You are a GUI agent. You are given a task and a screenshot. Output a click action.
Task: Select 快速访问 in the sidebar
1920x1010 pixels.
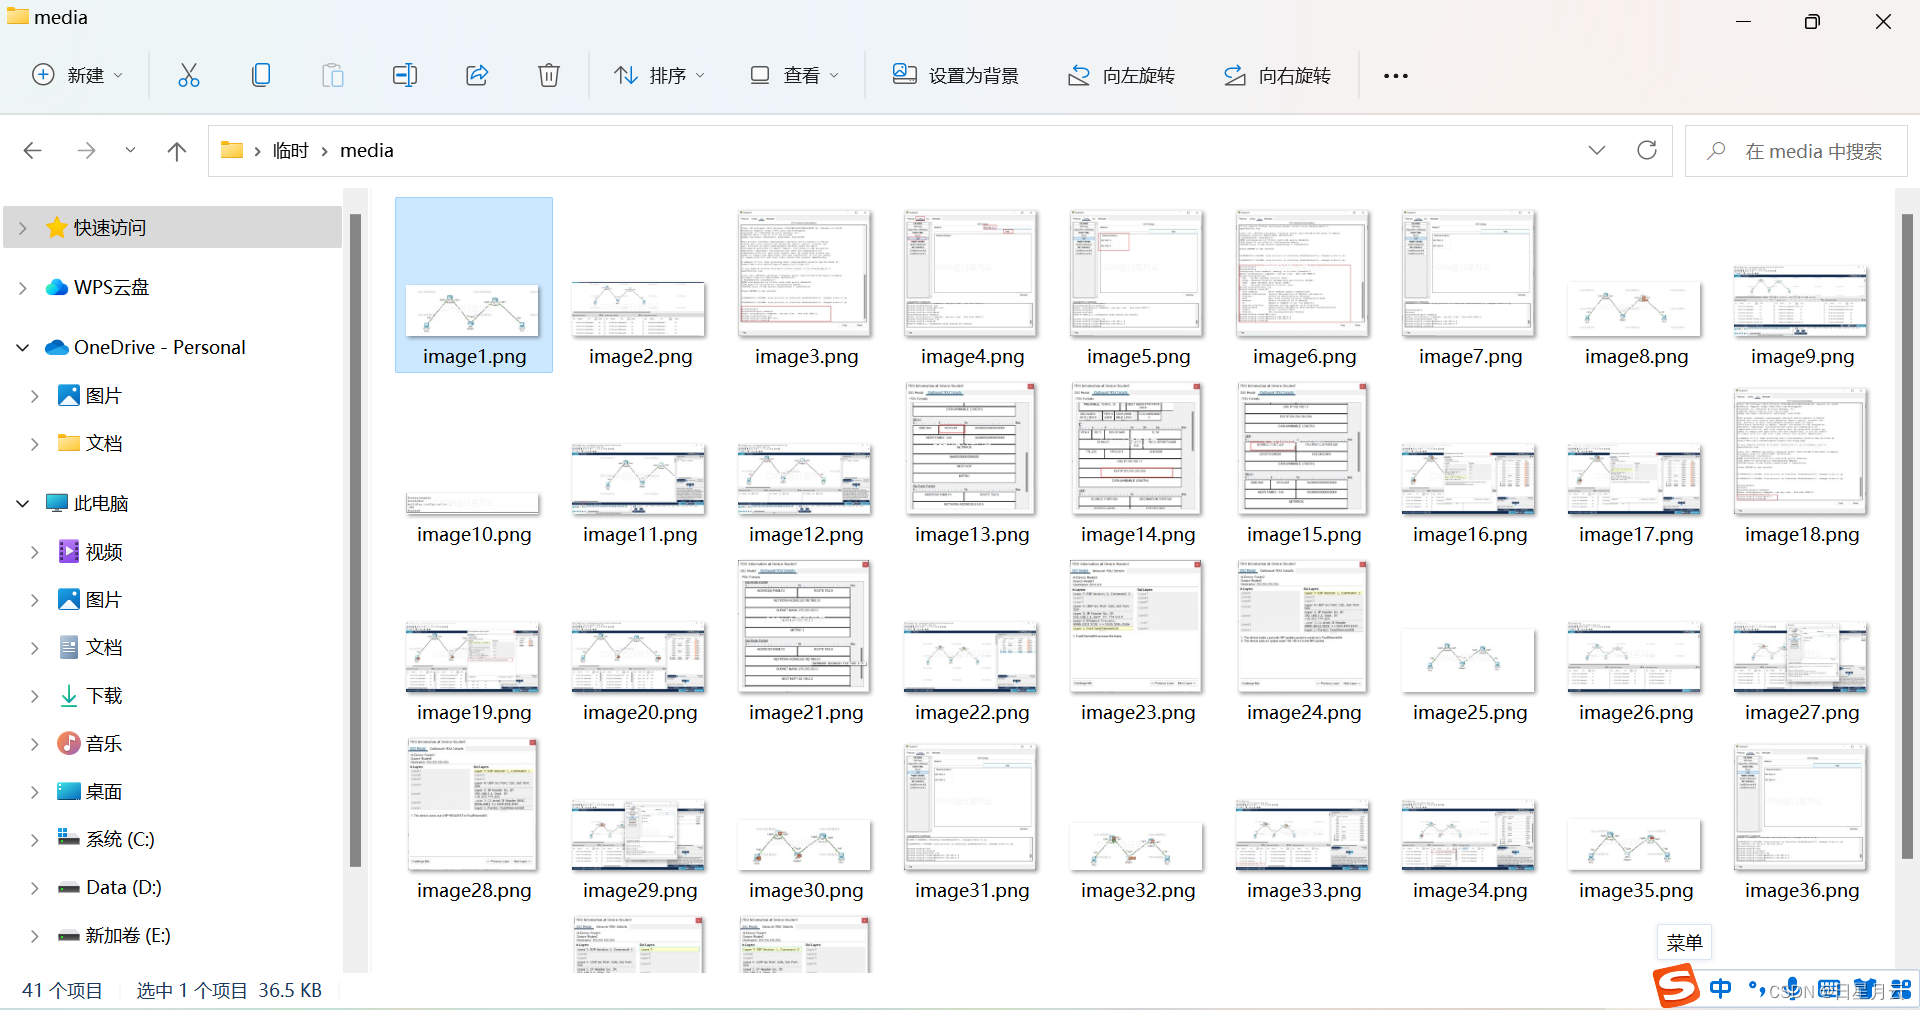(109, 228)
